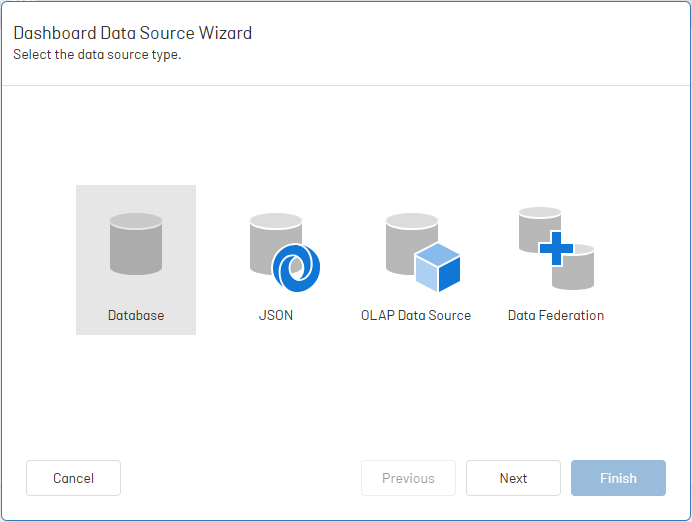The image size is (692, 522).
Task: Click the Dashboard Data Source Wizard title
Action: (132, 33)
